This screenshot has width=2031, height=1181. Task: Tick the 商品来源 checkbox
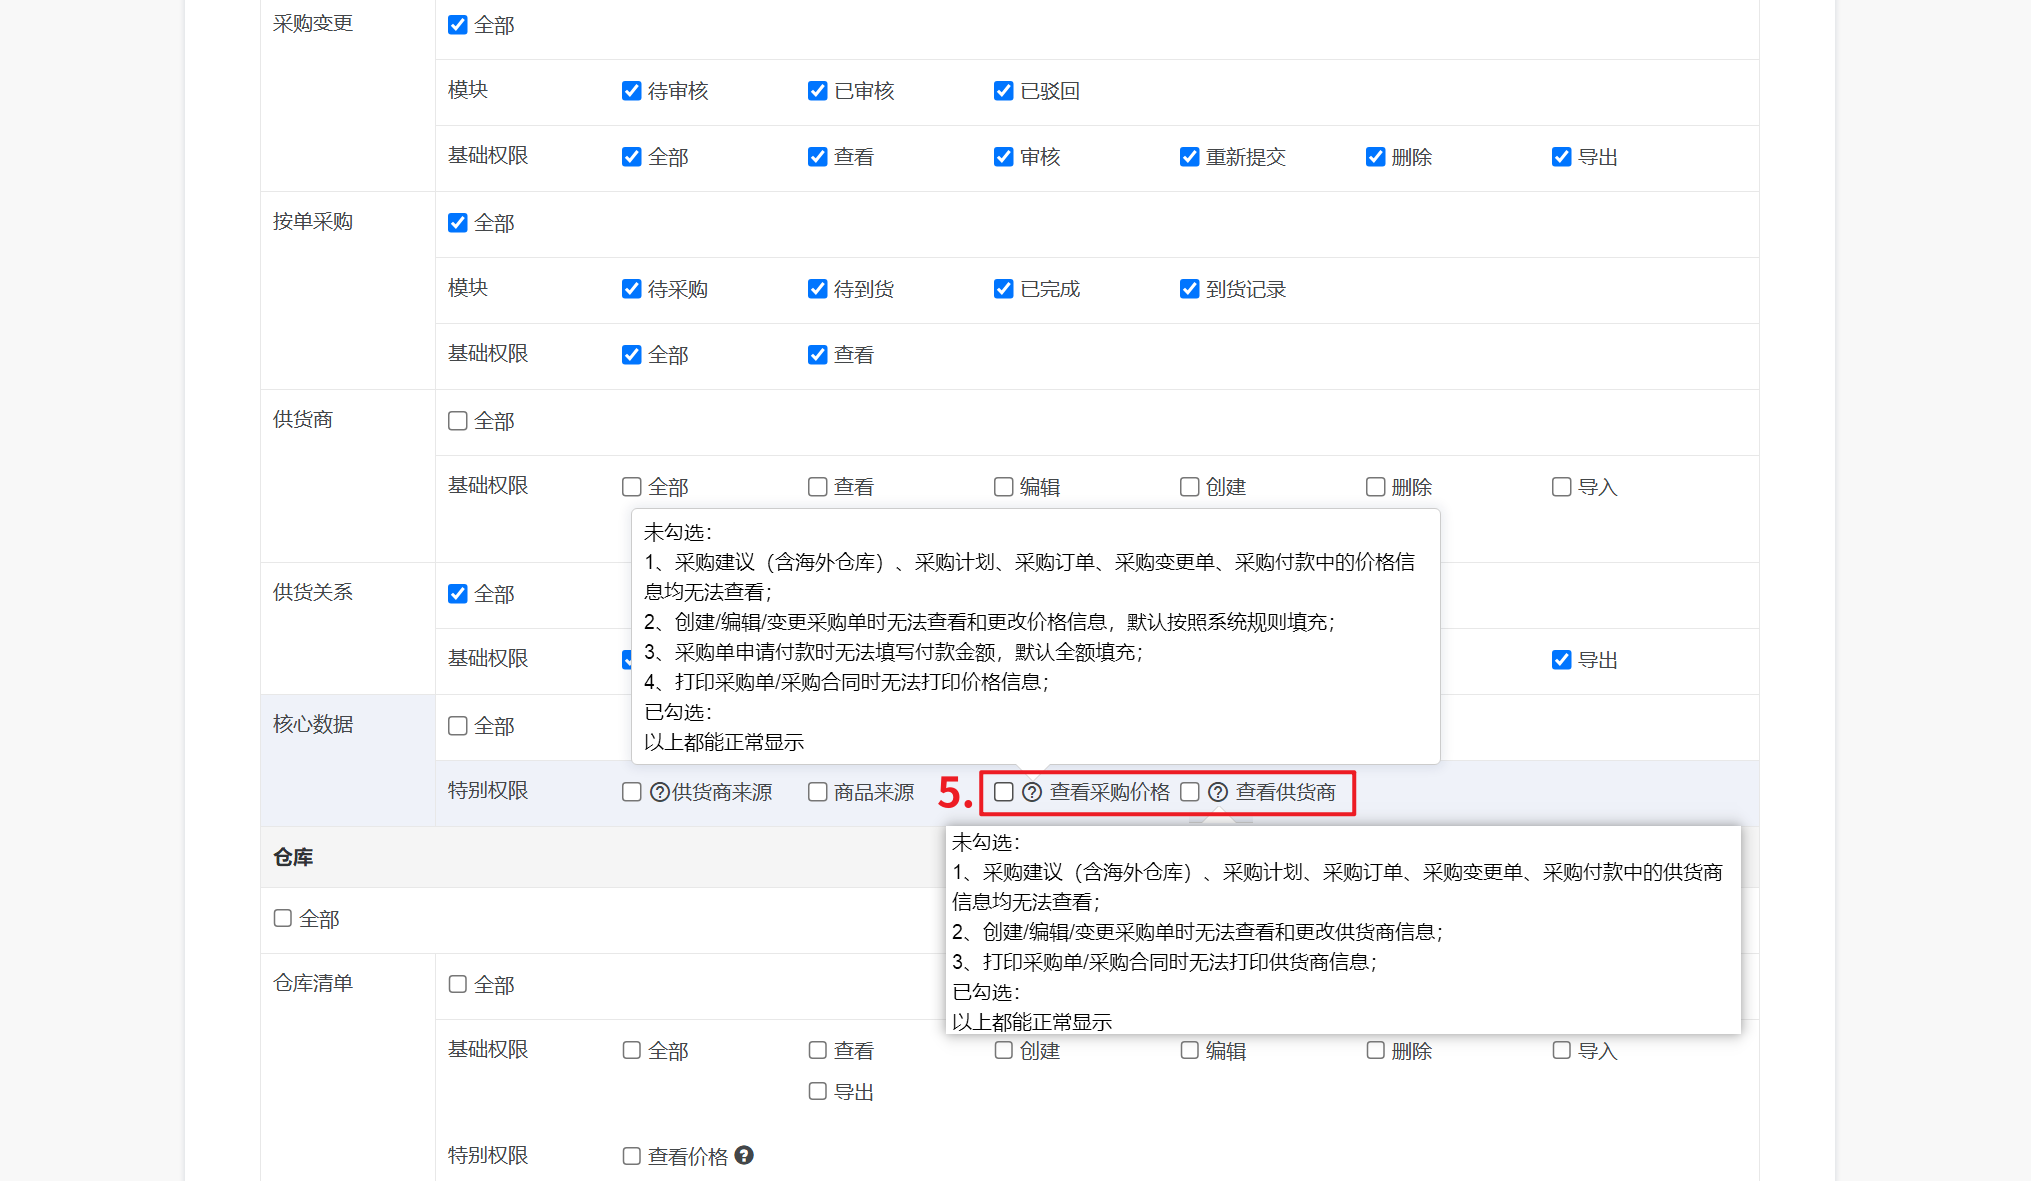click(x=818, y=792)
